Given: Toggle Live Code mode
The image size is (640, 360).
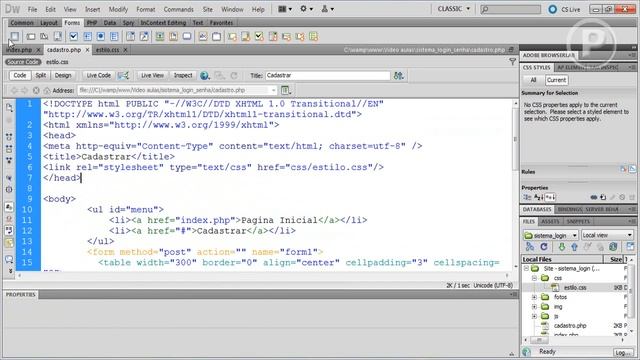Looking at the screenshot, I should click(98, 76).
